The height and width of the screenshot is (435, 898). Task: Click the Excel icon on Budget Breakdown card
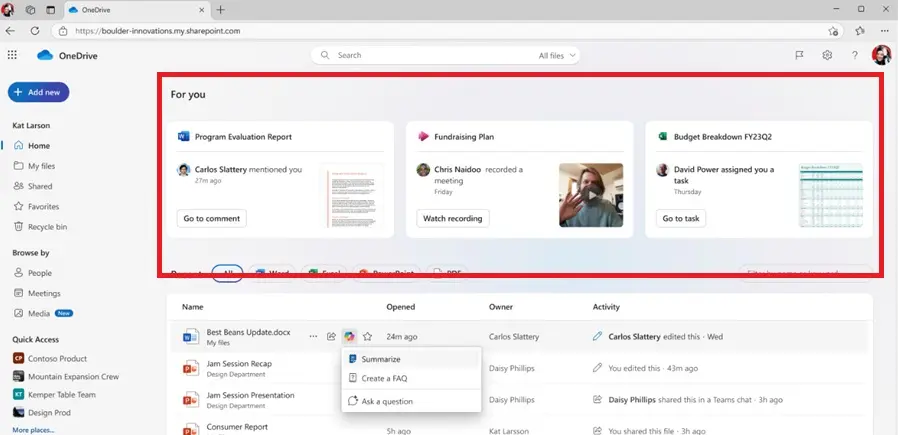[x=663, y=136]
